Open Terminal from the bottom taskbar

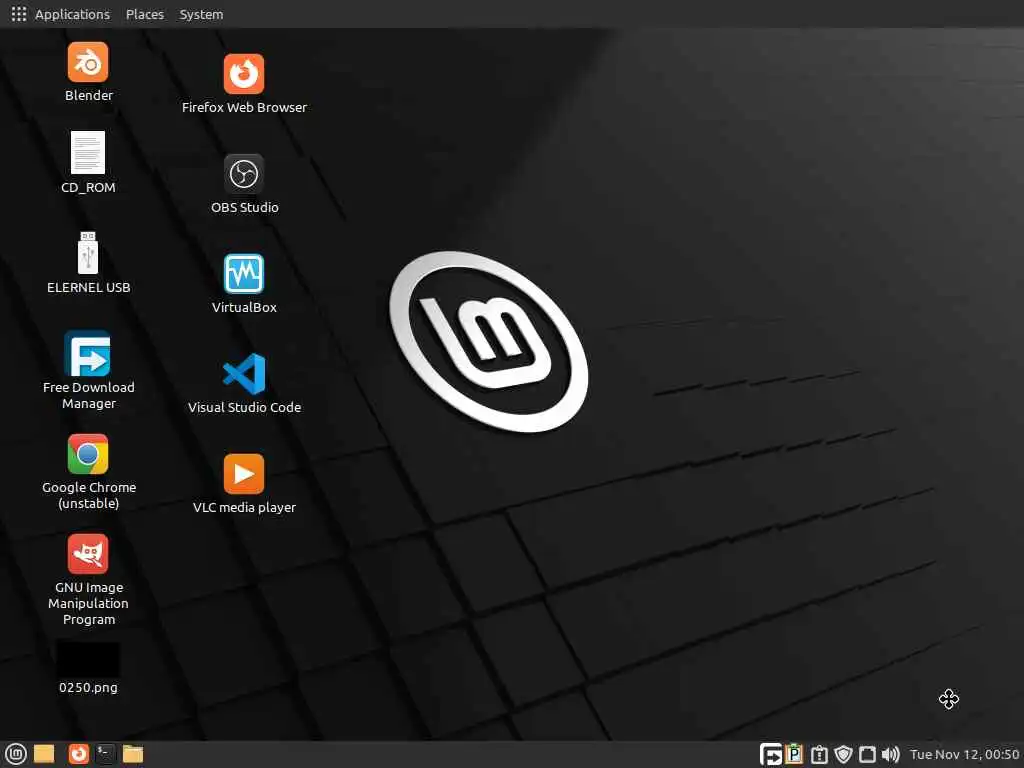point(105,754)
